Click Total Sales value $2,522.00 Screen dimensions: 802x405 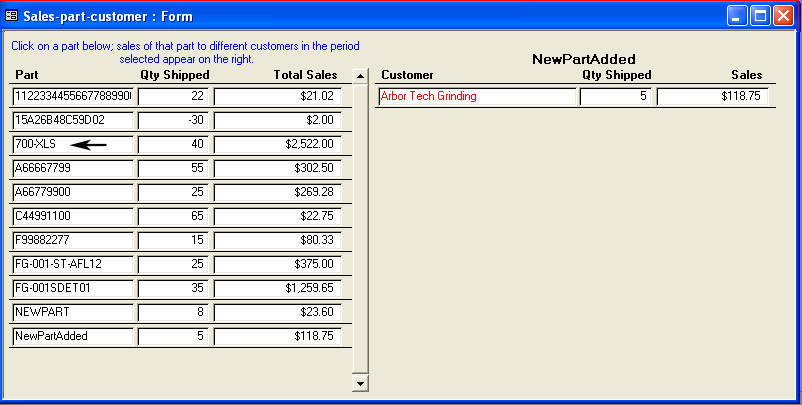coord(278,144)
